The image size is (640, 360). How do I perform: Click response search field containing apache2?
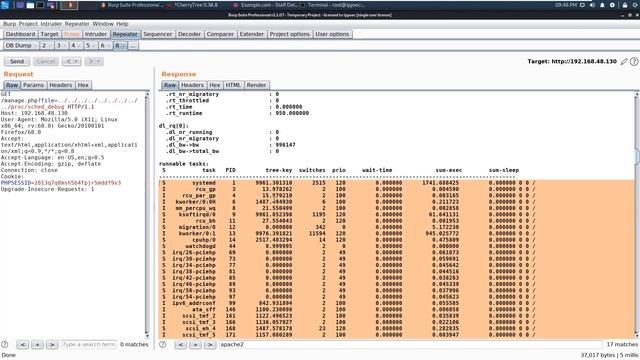point(410,344)
